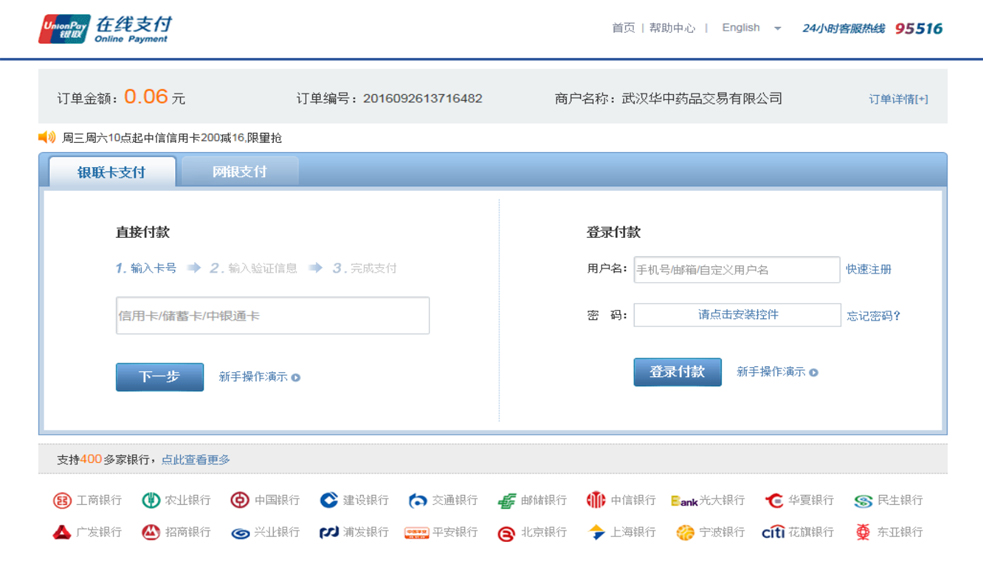Click the speaker announcement icon
This screenshot has height=578, width=983.
[x=47, y=138]
